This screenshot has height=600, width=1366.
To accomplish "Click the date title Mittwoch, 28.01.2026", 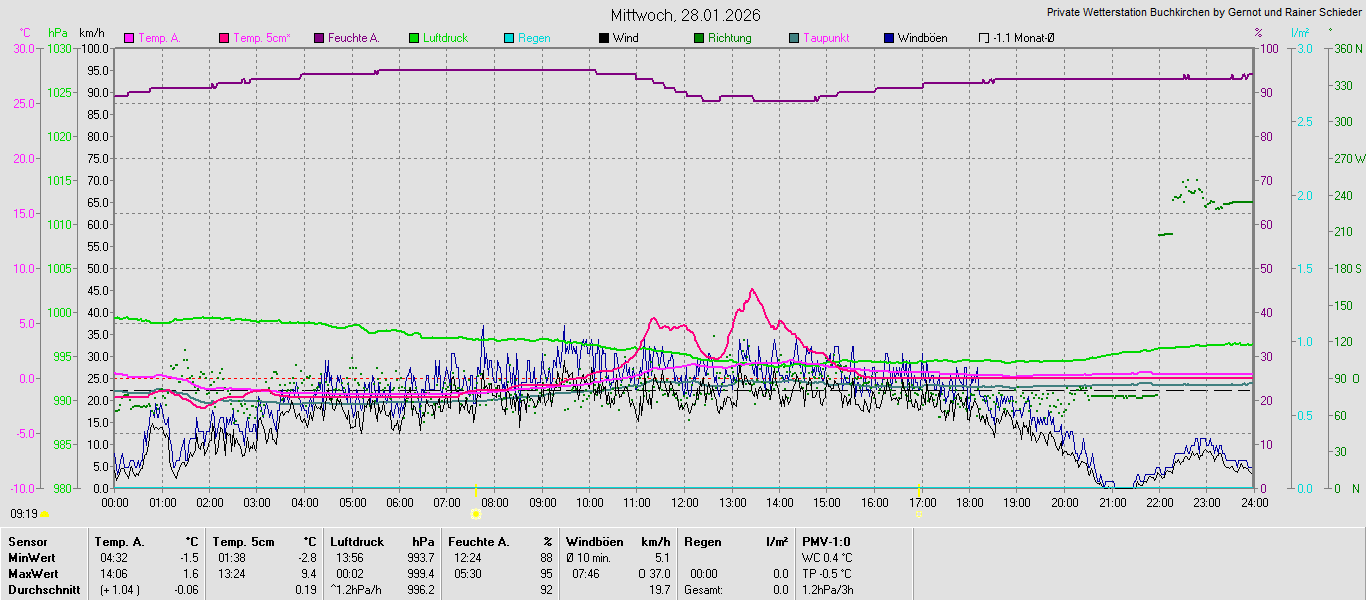I will tap(686, 15).
